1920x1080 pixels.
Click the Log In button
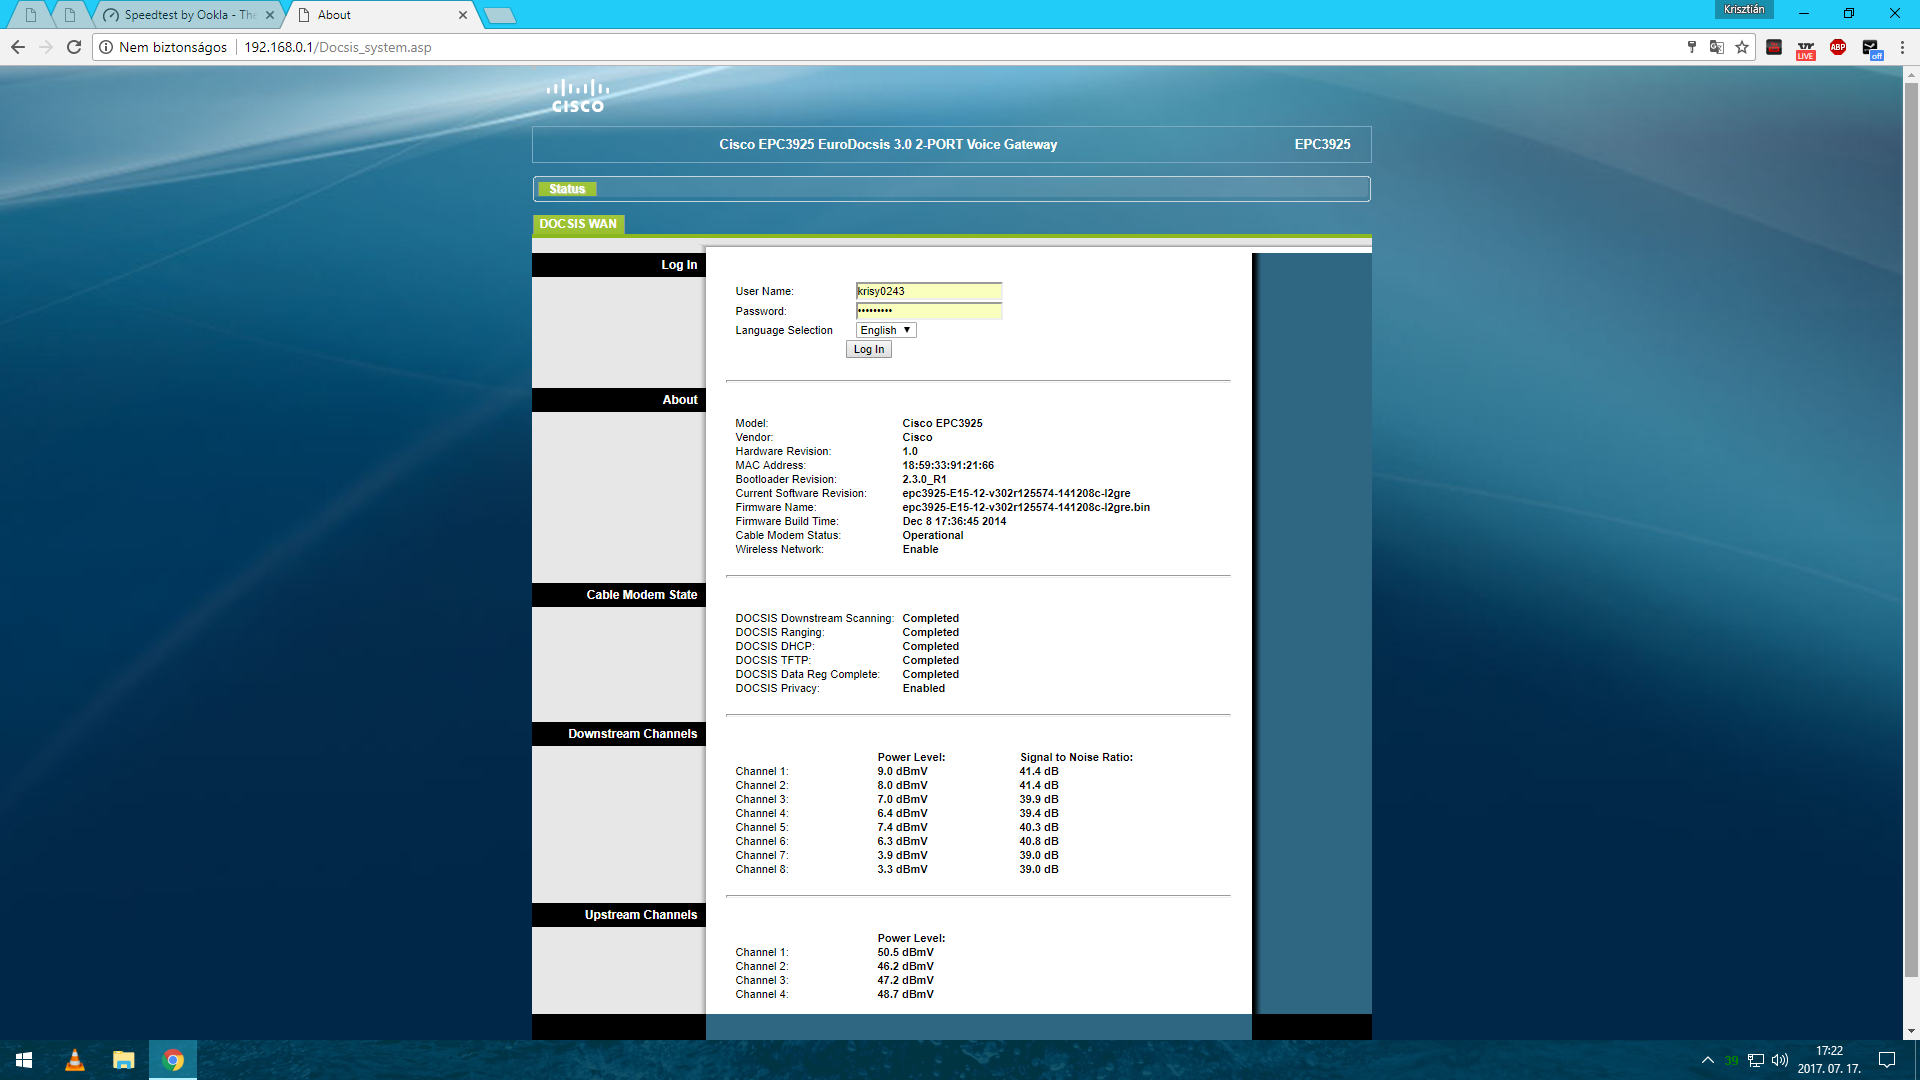point(869,349)
